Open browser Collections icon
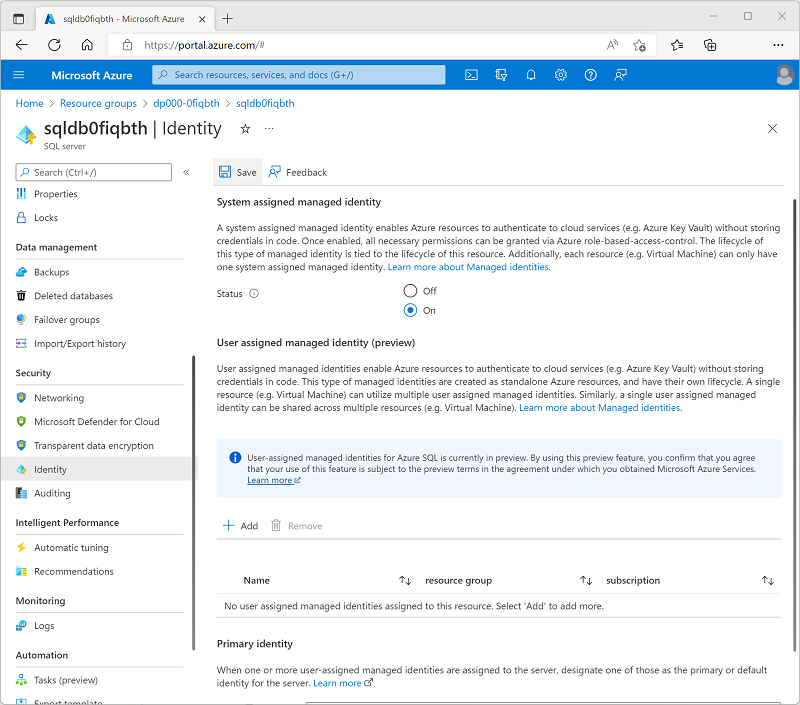The height and width of the screenshot is (705, 800). pyautogui.click(x=710, y=45)
